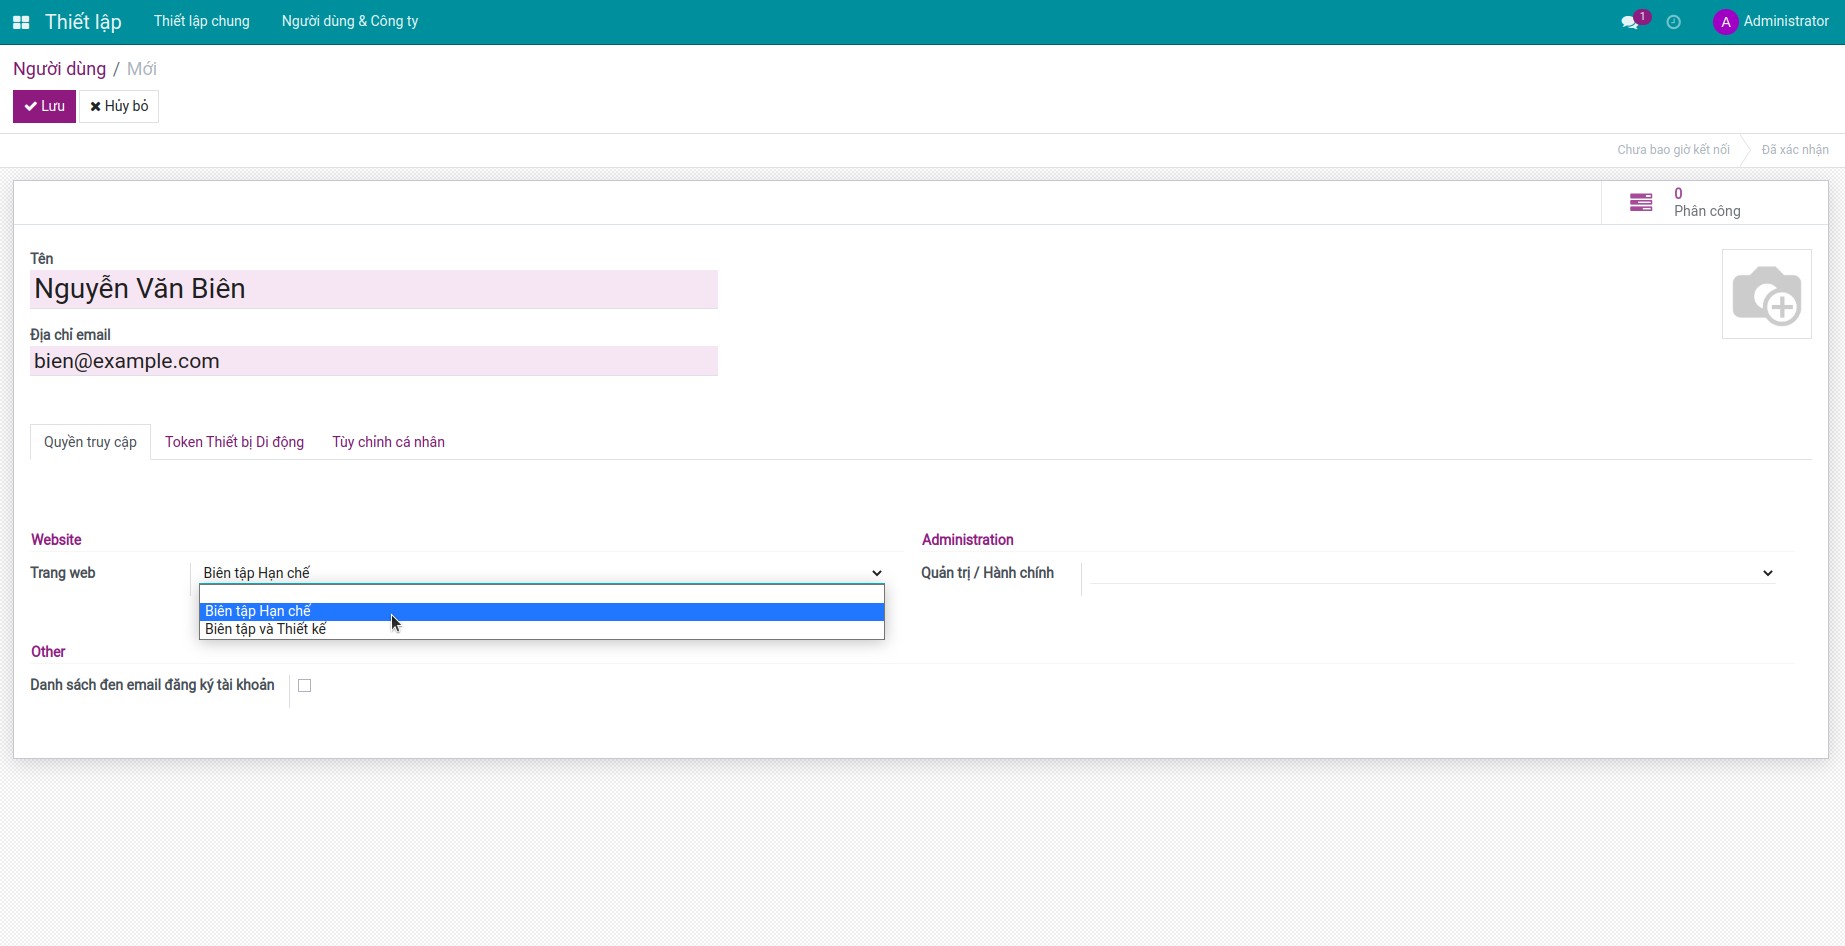Click the email address input field

tap(373, 361)
